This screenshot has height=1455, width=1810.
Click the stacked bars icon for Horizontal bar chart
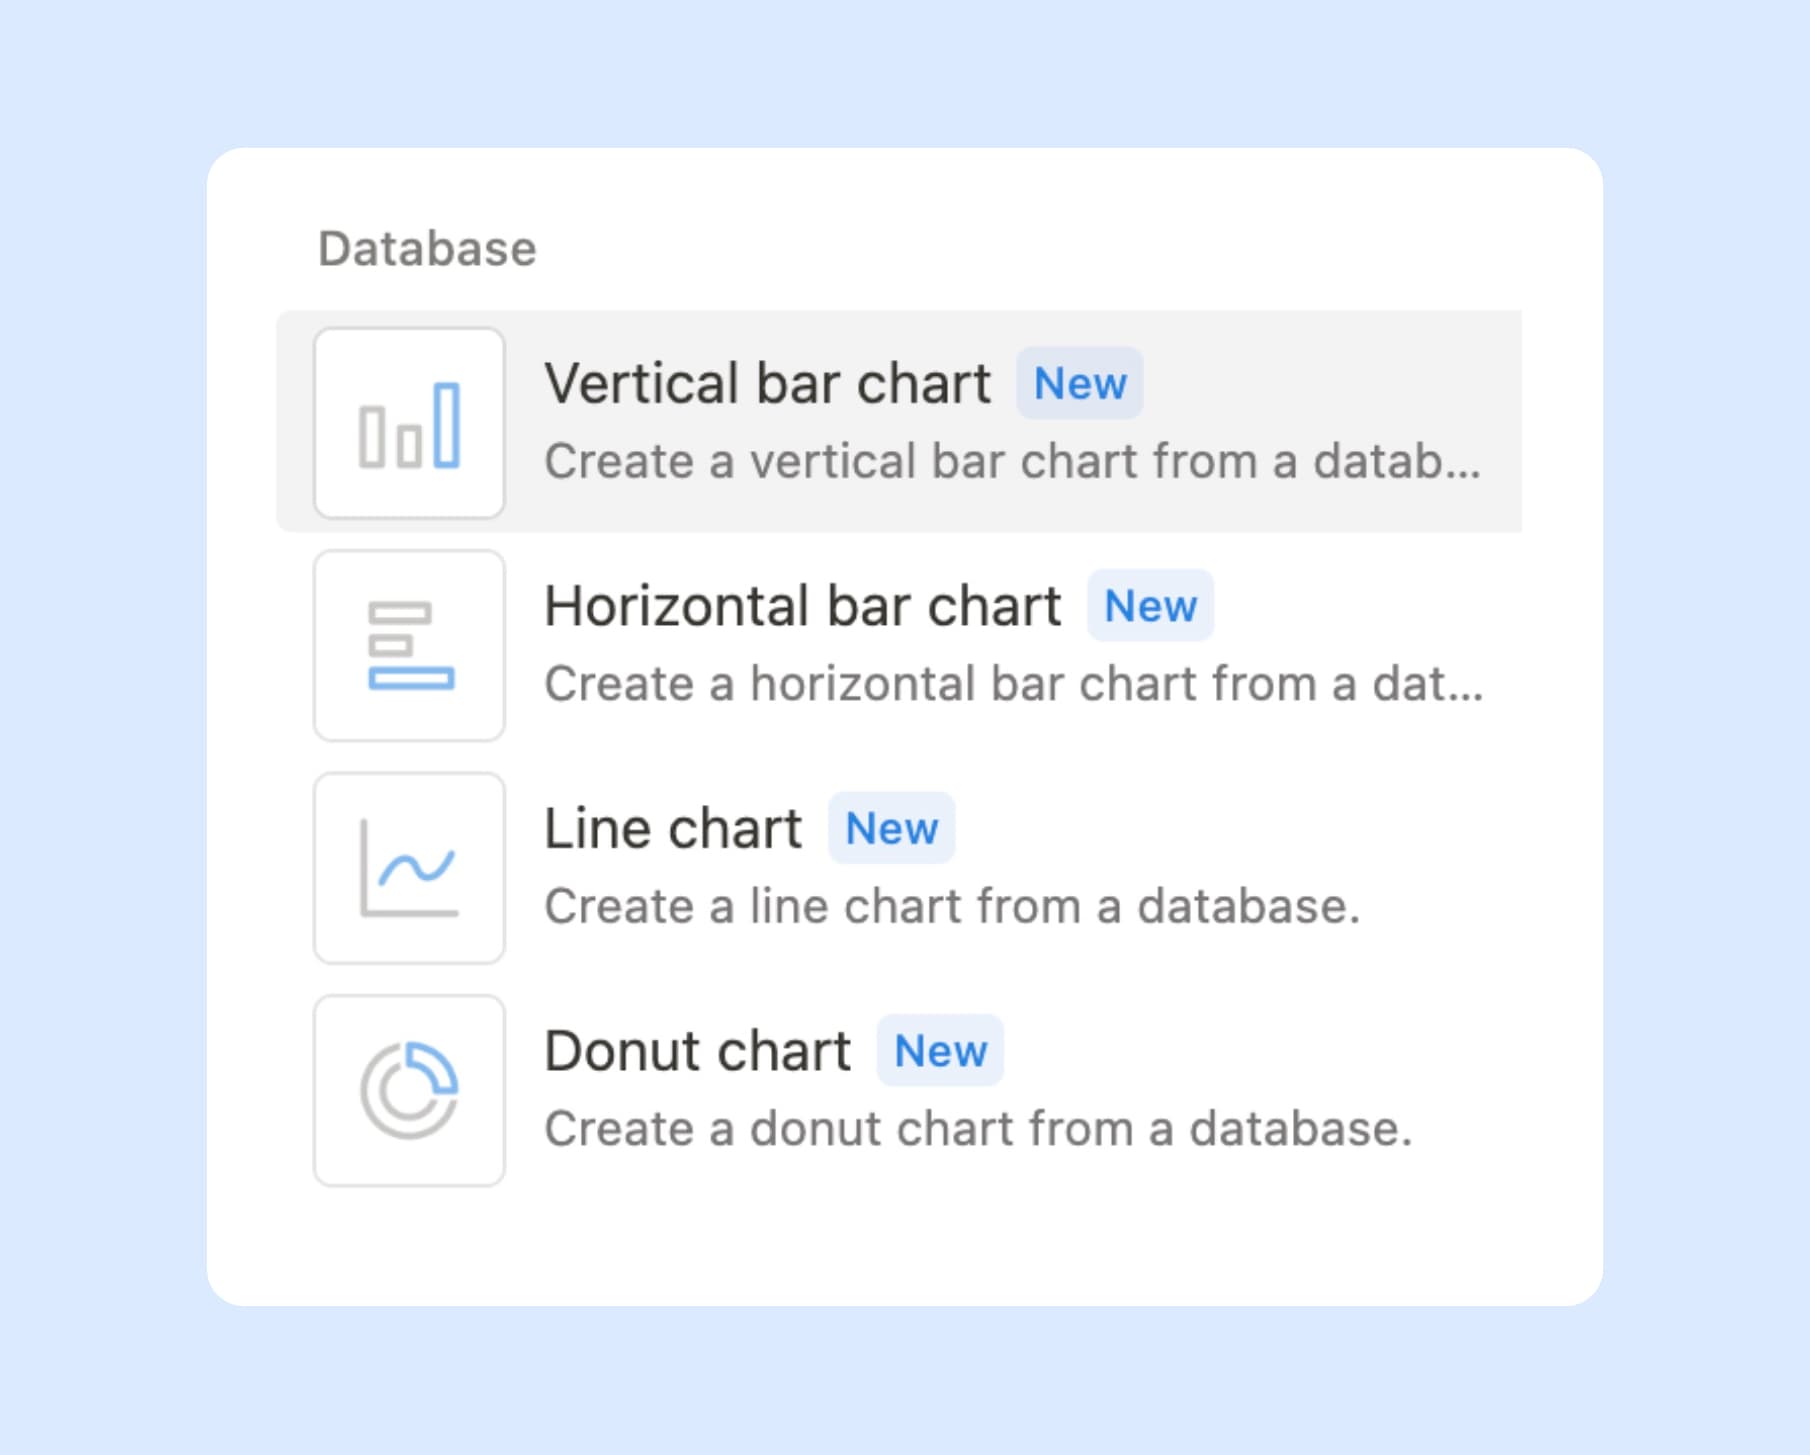(x=409, y=645)
